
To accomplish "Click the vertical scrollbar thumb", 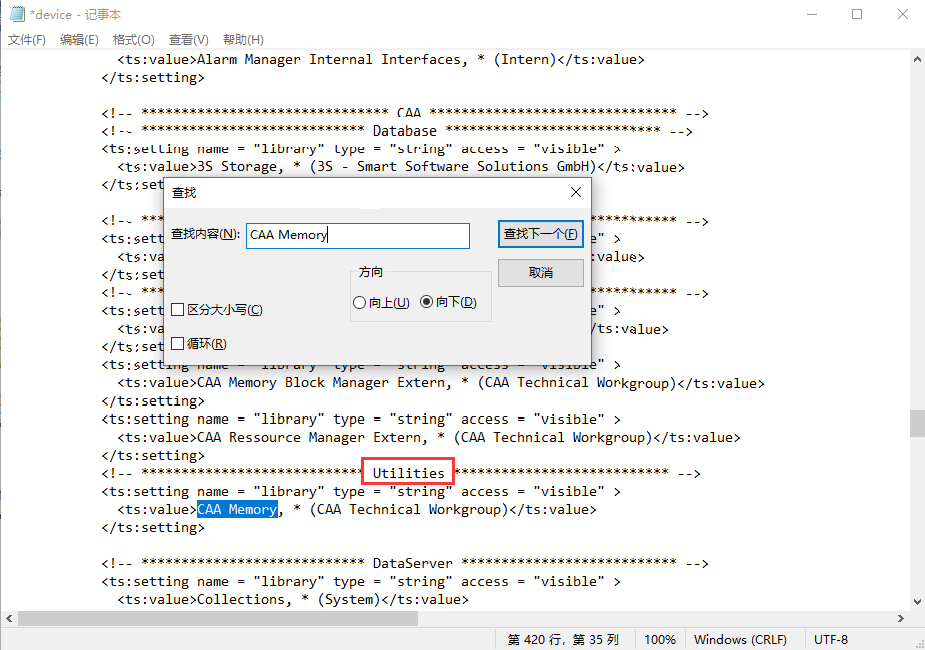I will pyautogui.click(x=916, y=423).
